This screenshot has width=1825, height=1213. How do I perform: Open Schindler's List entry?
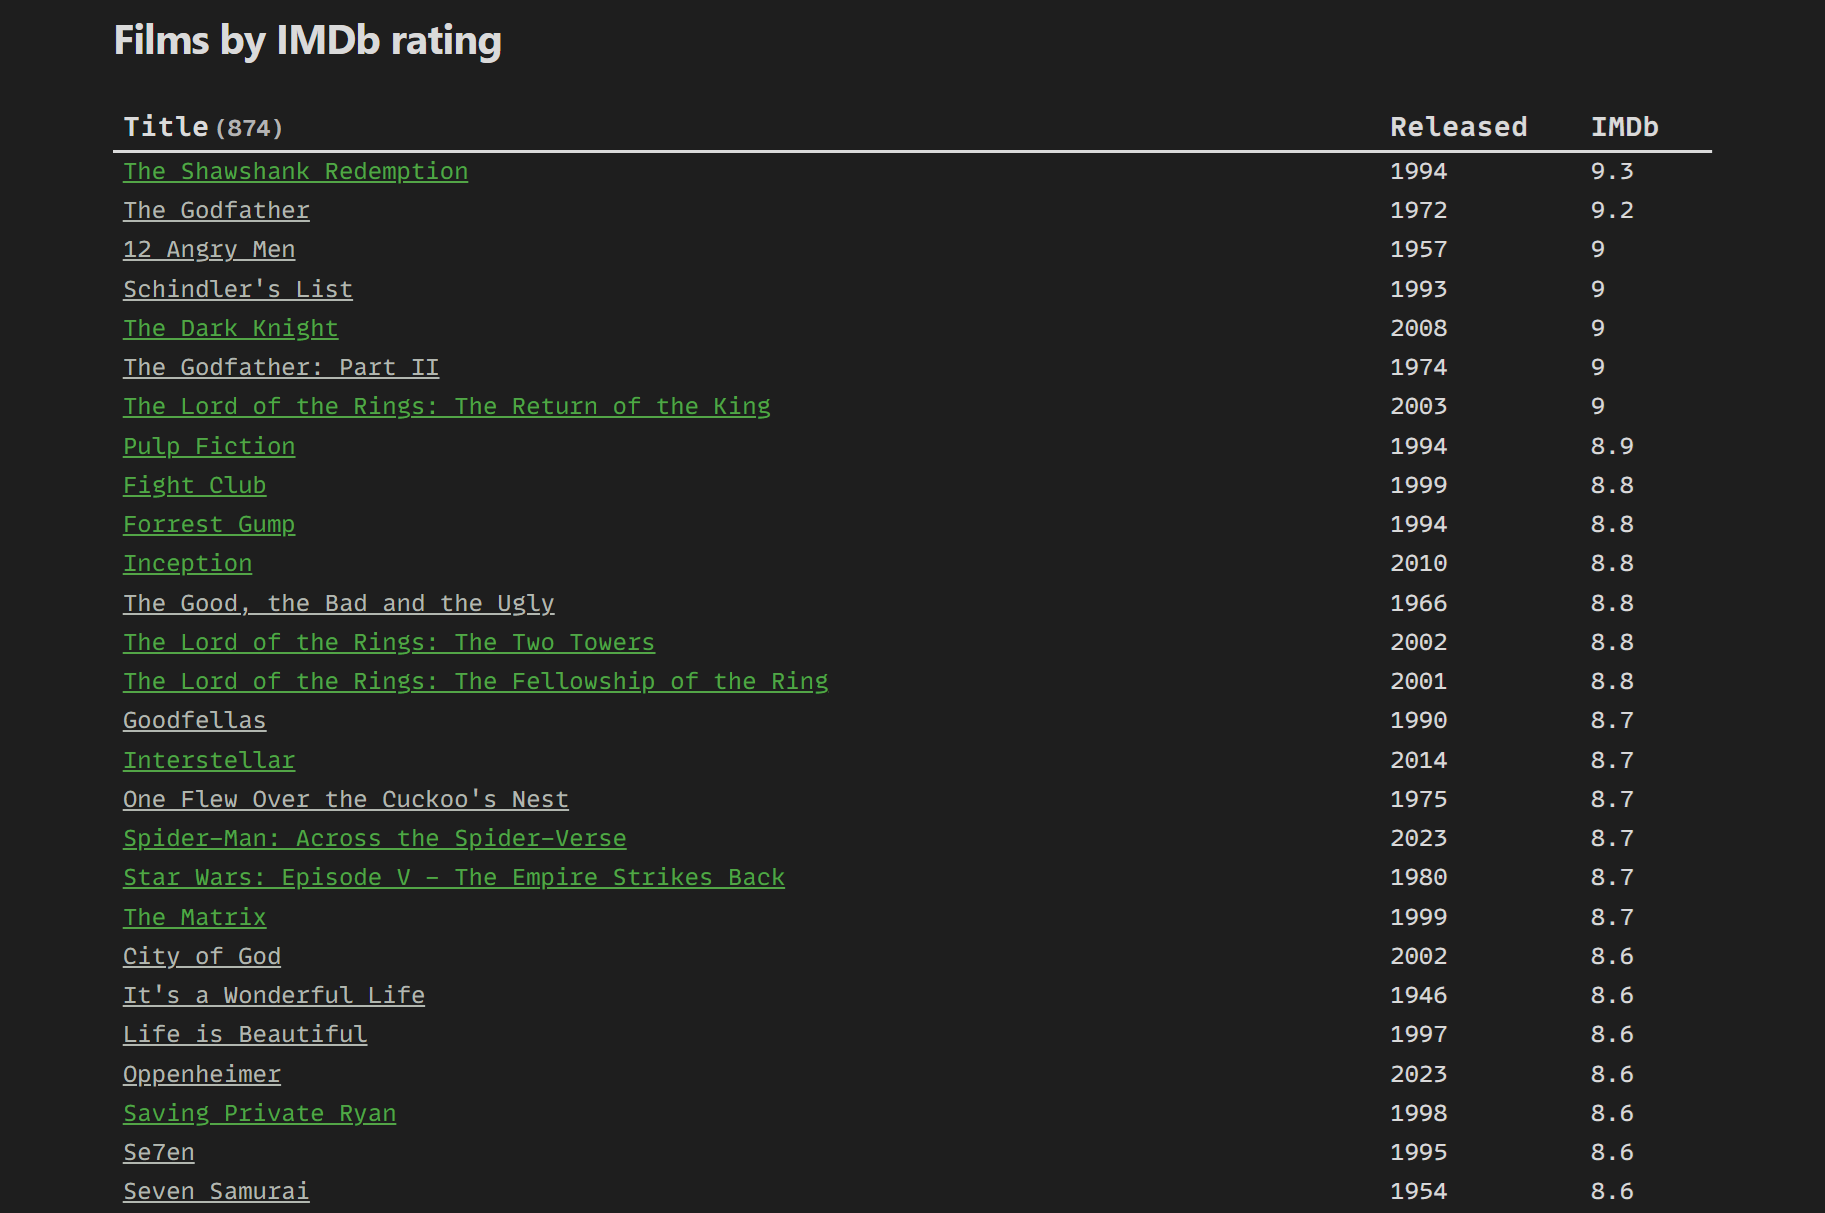pos(238,289)
